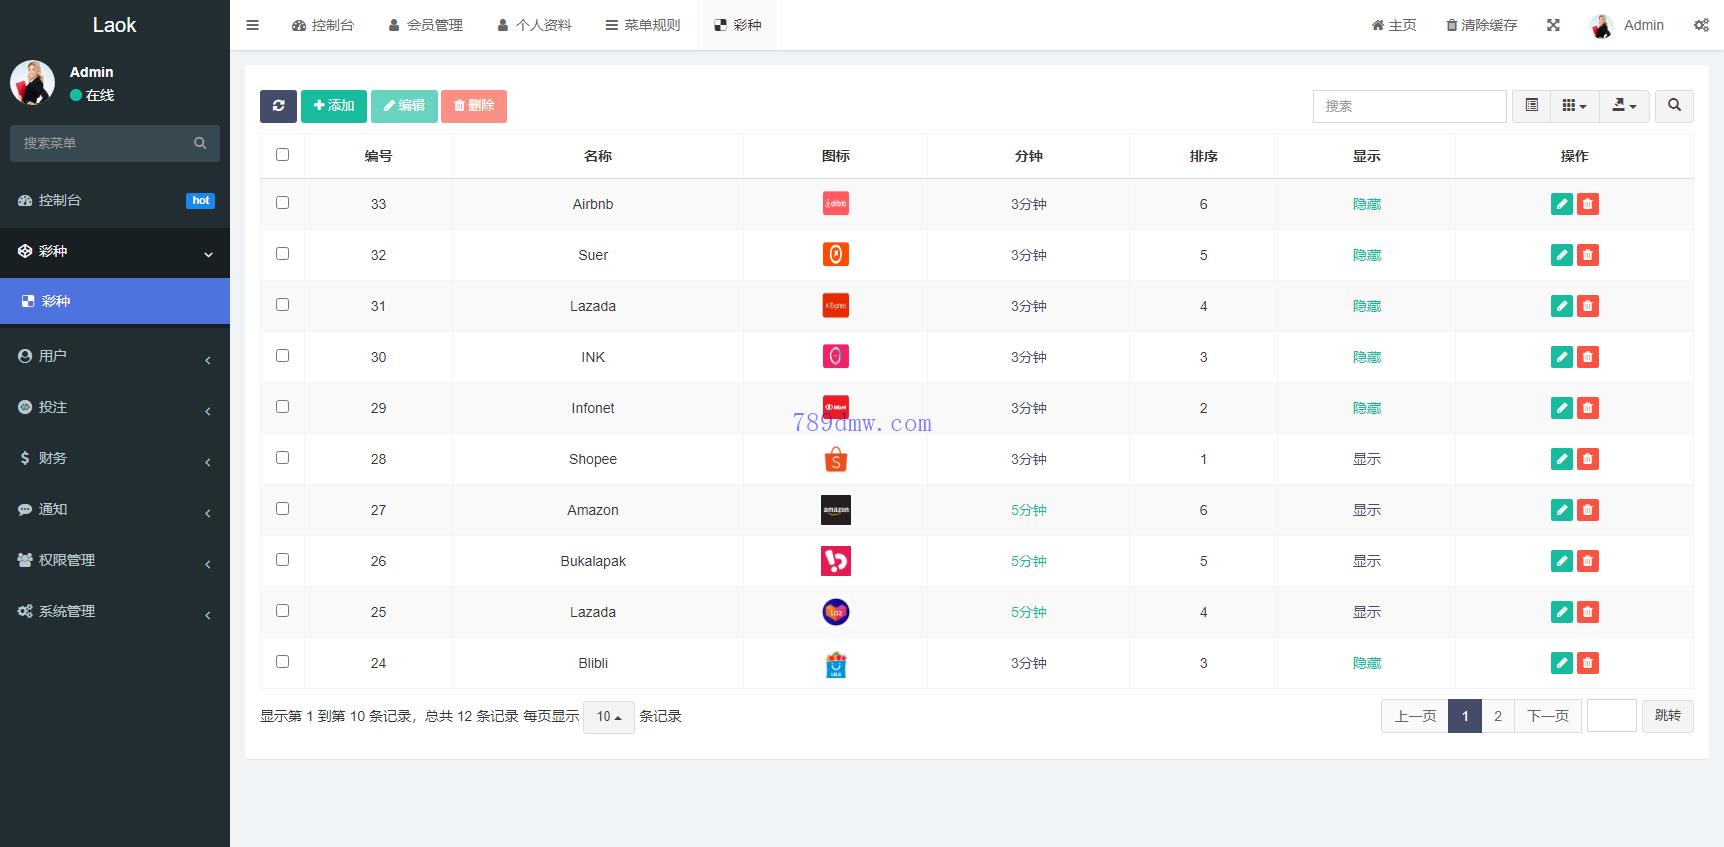Open the export data dropdown
This screenshot has width=1724, height=847.
(x=1624, y=106)
